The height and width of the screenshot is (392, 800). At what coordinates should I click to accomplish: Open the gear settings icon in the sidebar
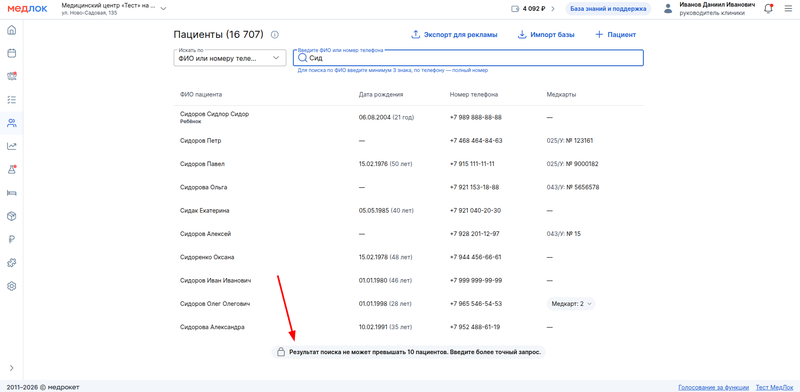pos(11,286)
